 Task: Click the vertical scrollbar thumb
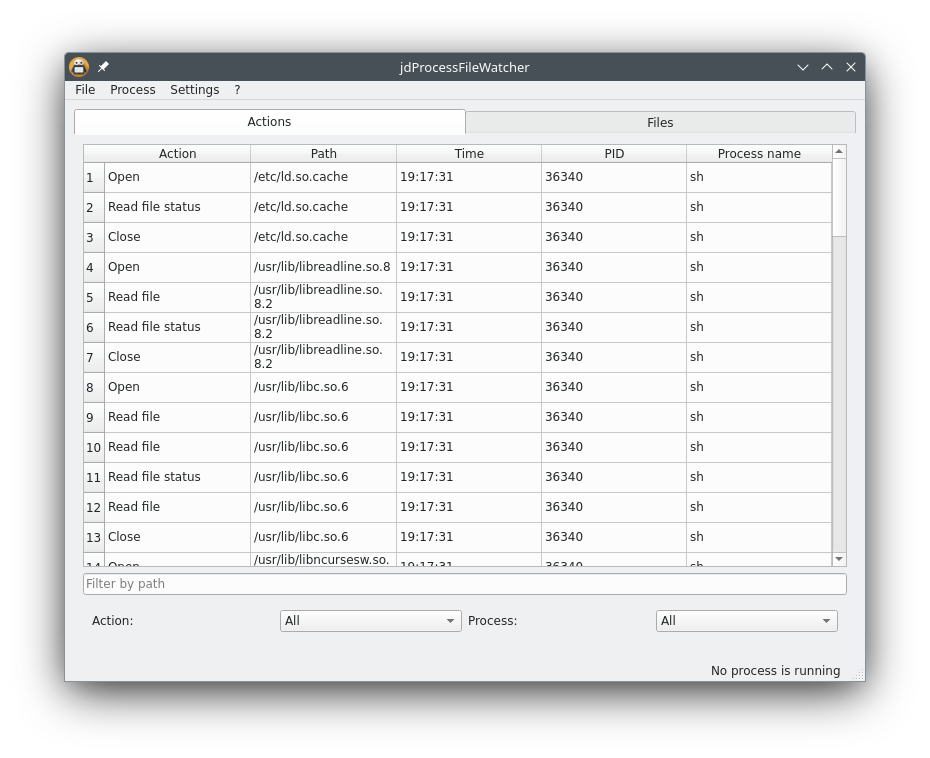(839, 198)
